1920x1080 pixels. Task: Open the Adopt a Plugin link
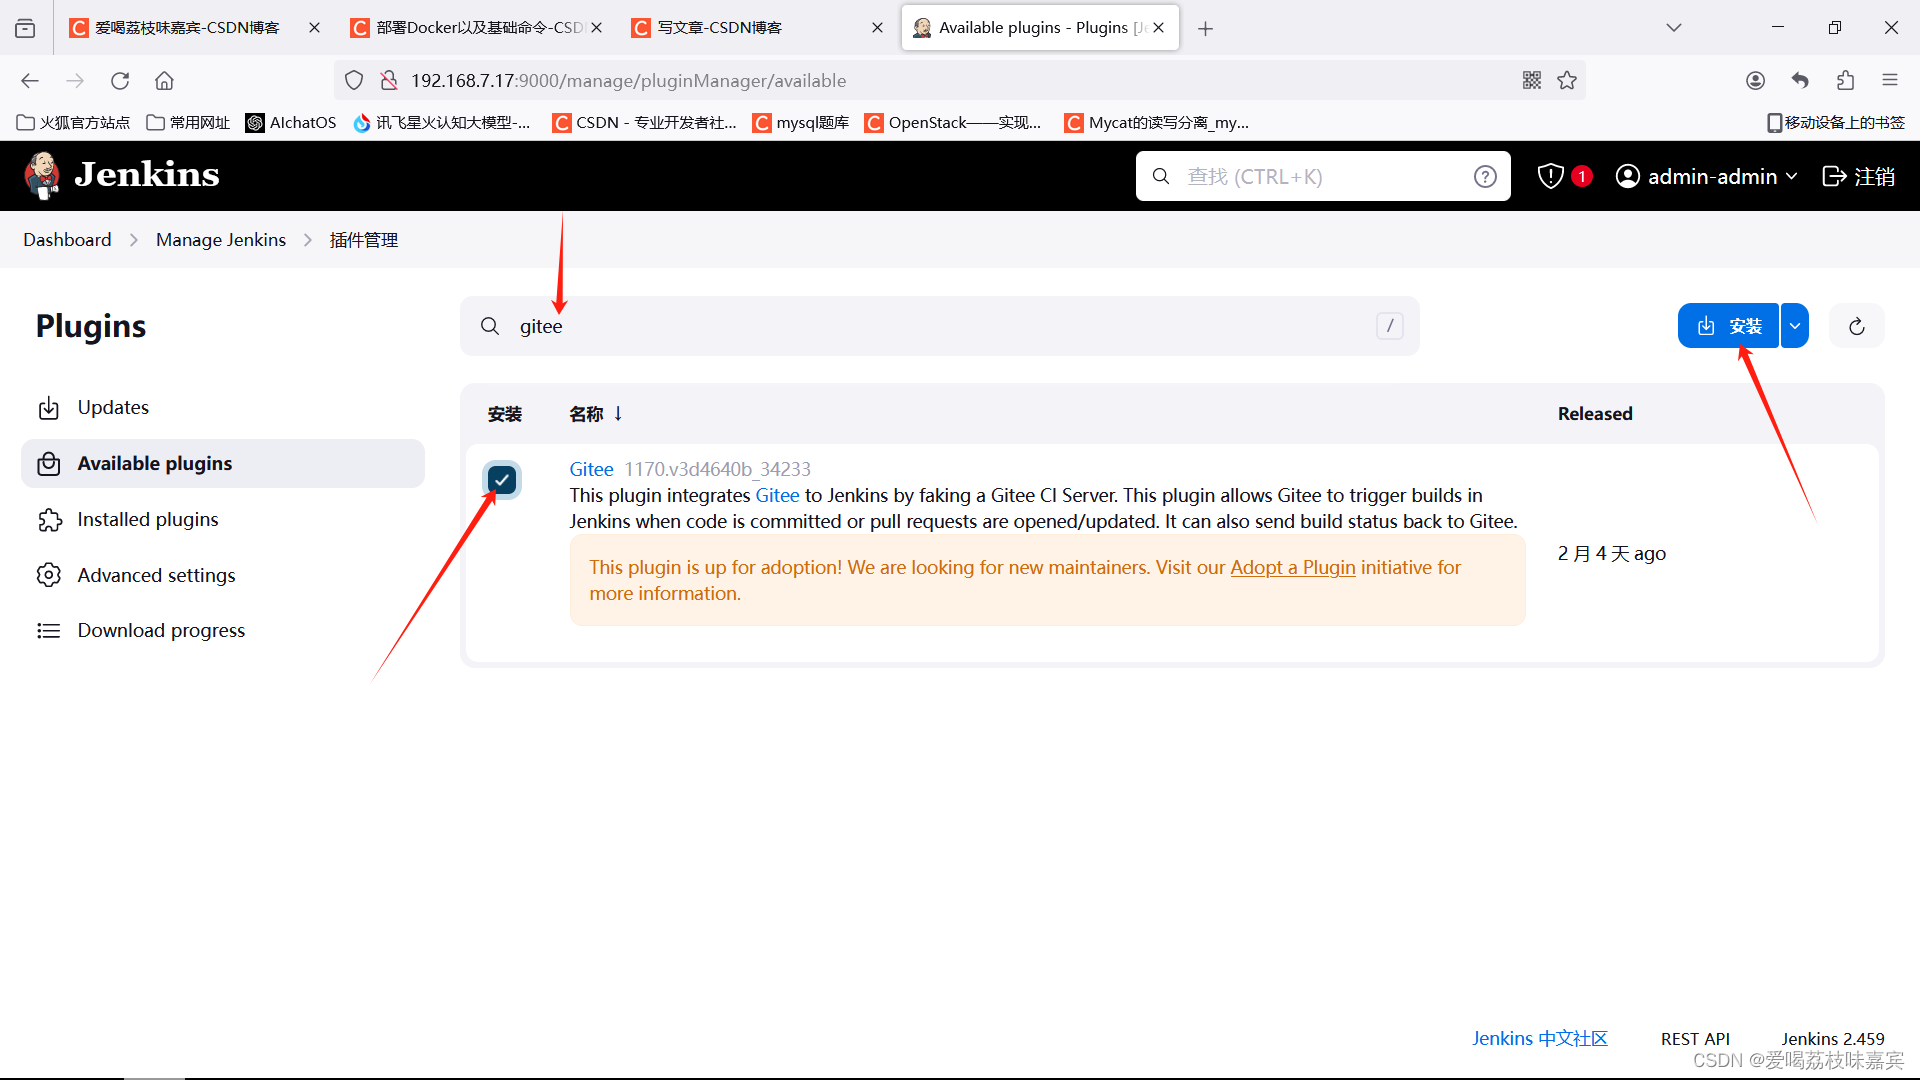coord(1293,567)
